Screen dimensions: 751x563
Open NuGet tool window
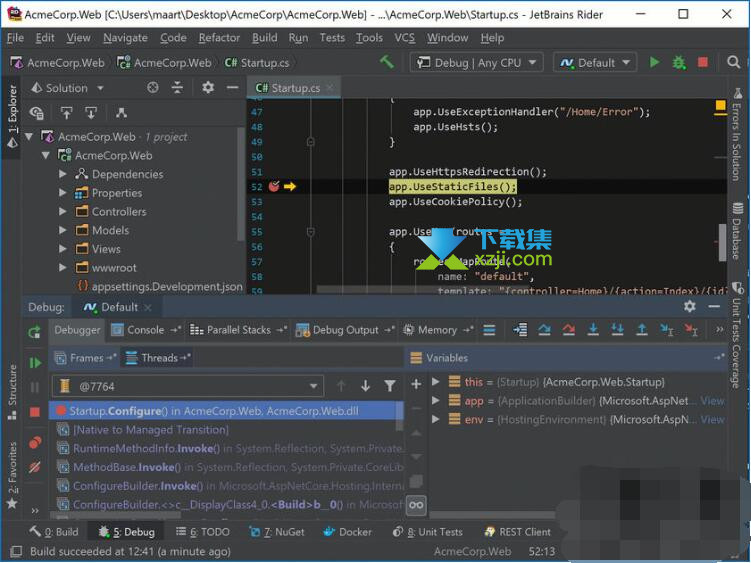[x=277, y=532]
